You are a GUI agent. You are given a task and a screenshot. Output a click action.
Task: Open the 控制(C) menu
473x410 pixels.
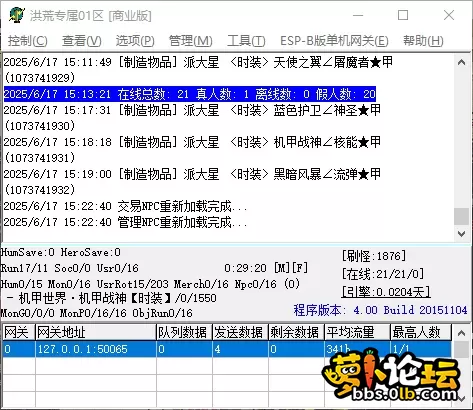(28, 41)
